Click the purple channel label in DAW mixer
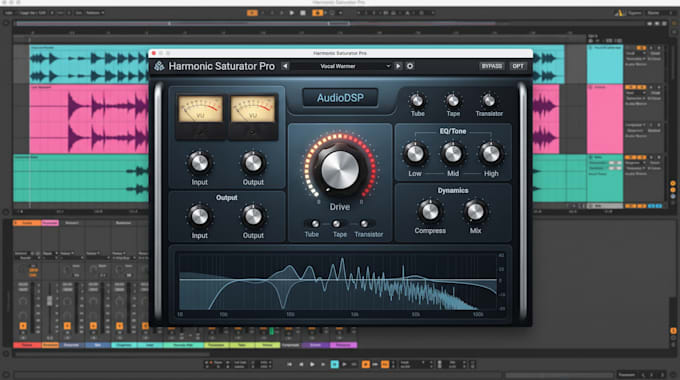 (315, 345)
